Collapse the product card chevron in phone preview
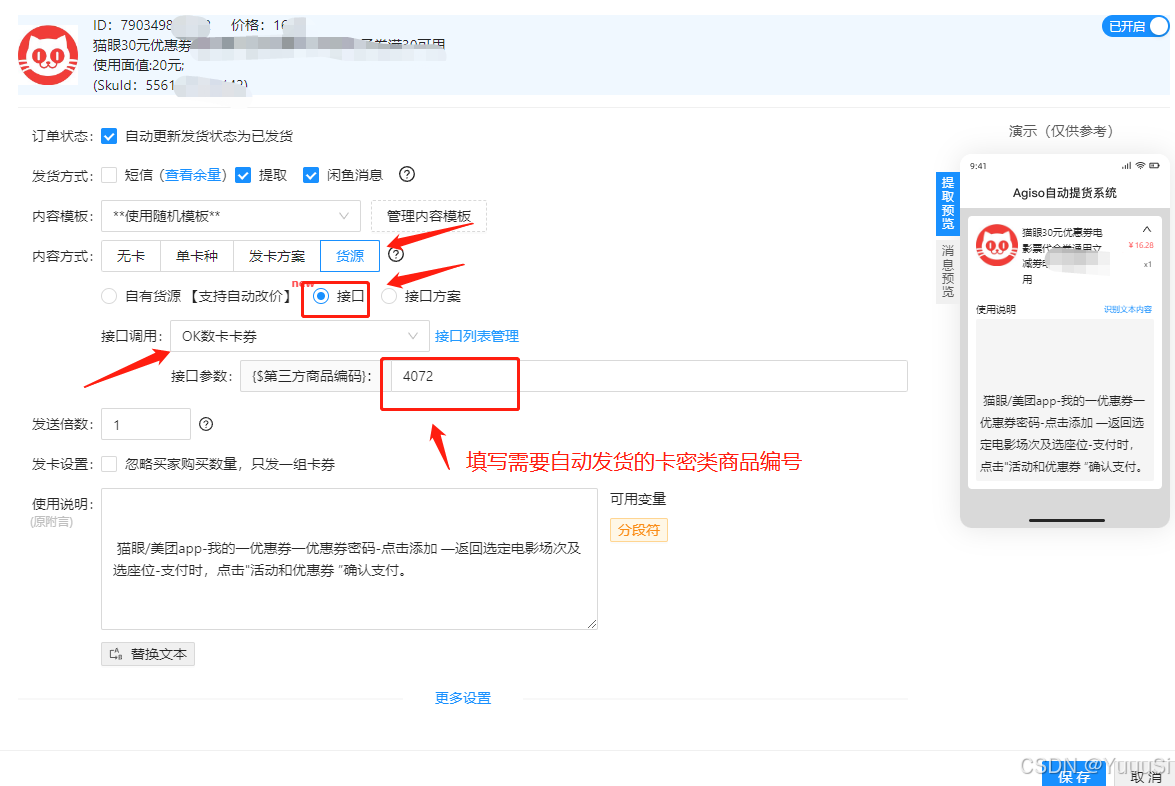 (1147, 229)
